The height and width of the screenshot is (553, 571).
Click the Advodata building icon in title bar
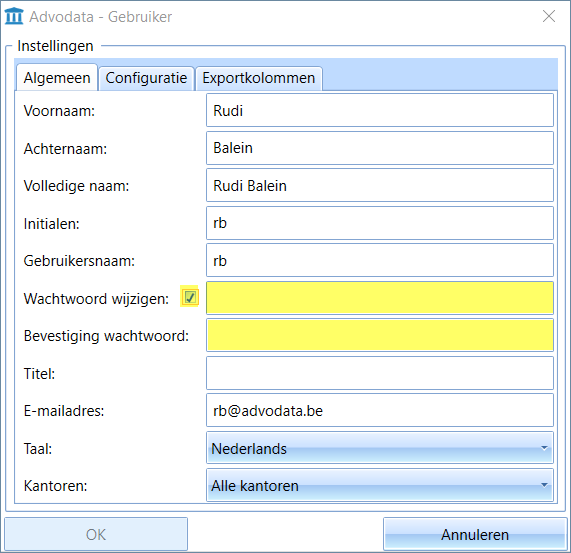[14, 16]
